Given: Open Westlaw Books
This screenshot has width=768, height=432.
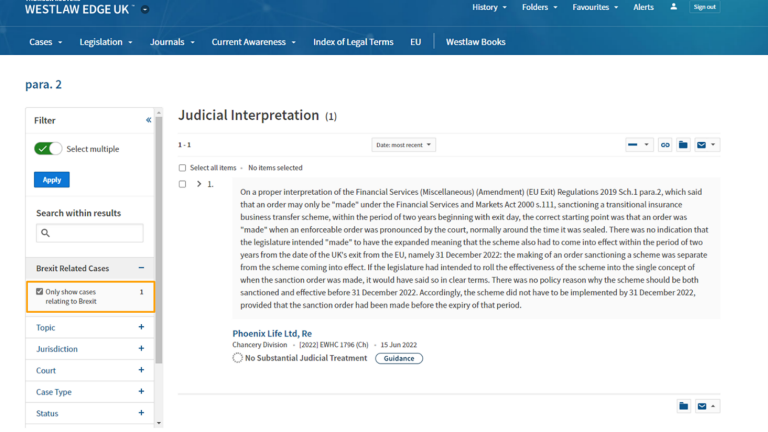Looking at the screenshot, I should point(476,42).
